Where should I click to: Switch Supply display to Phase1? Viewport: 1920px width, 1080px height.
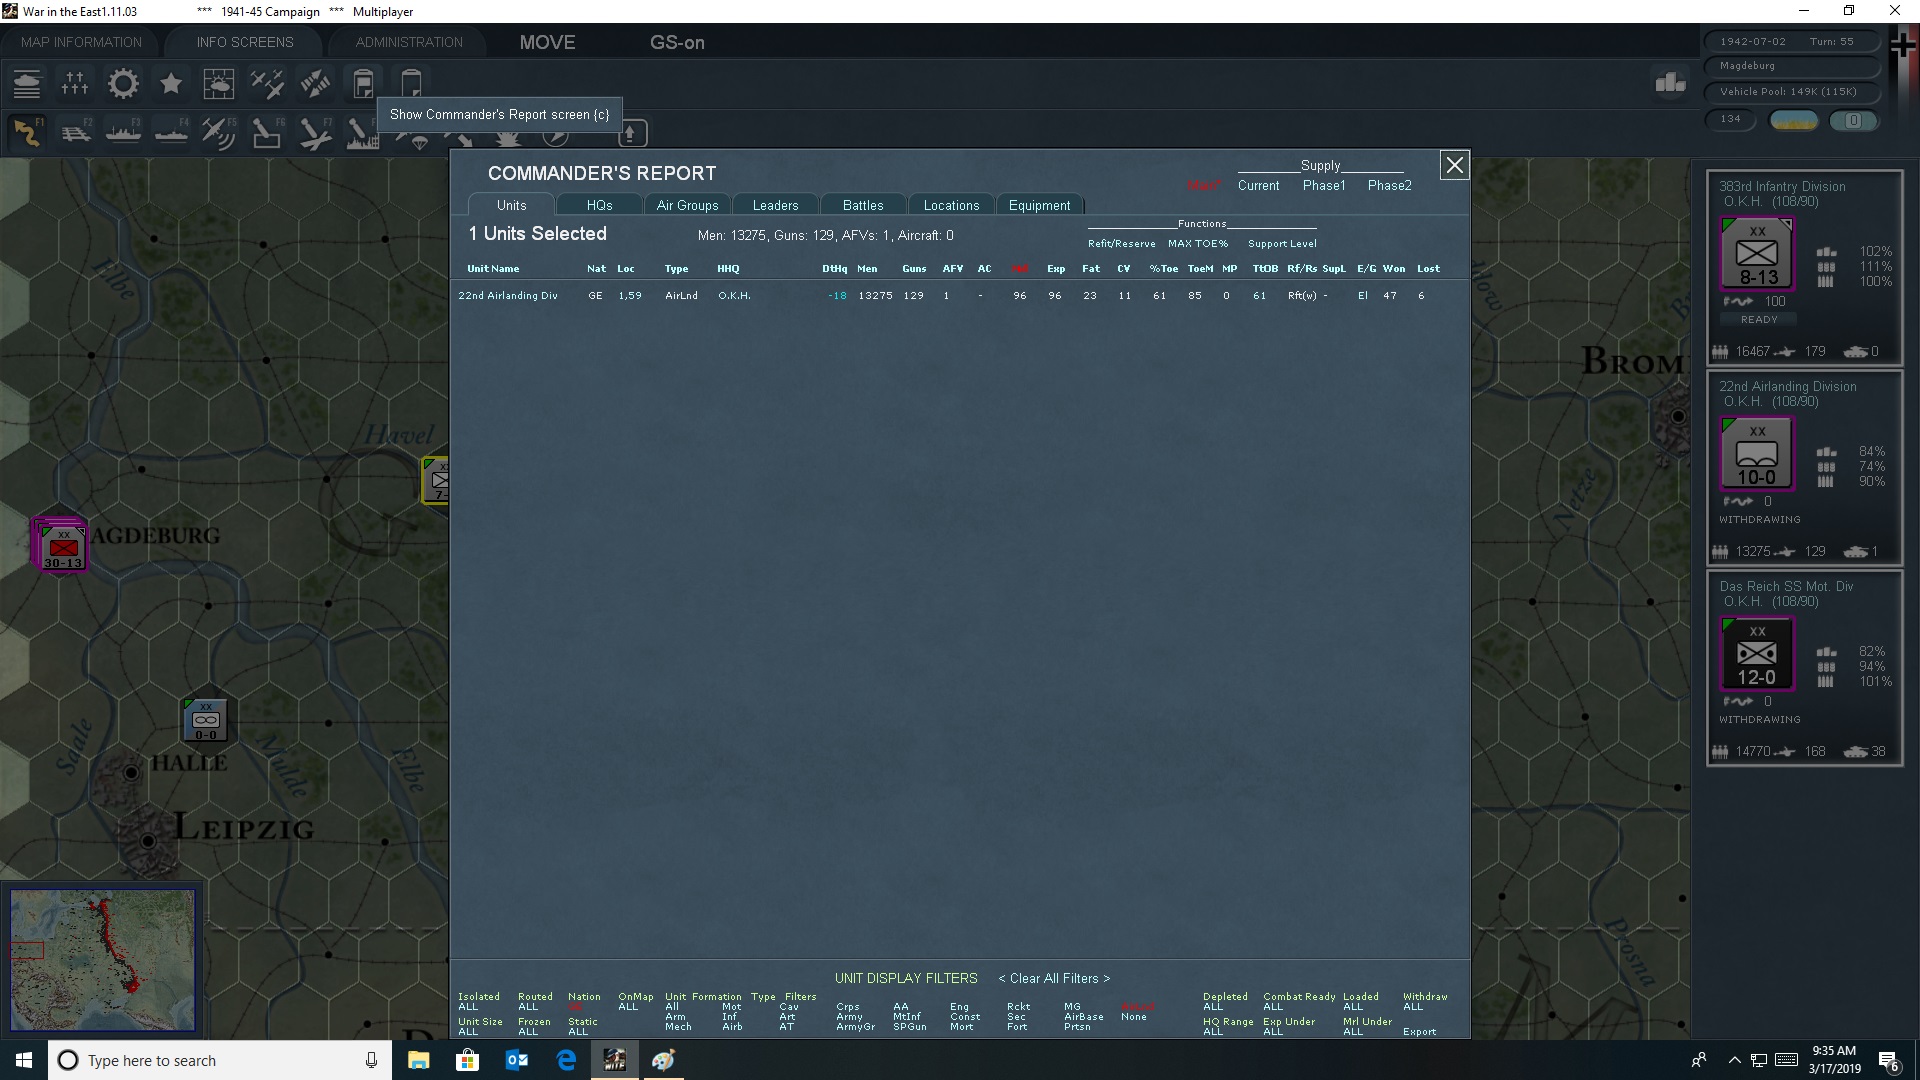point(1324,185)
